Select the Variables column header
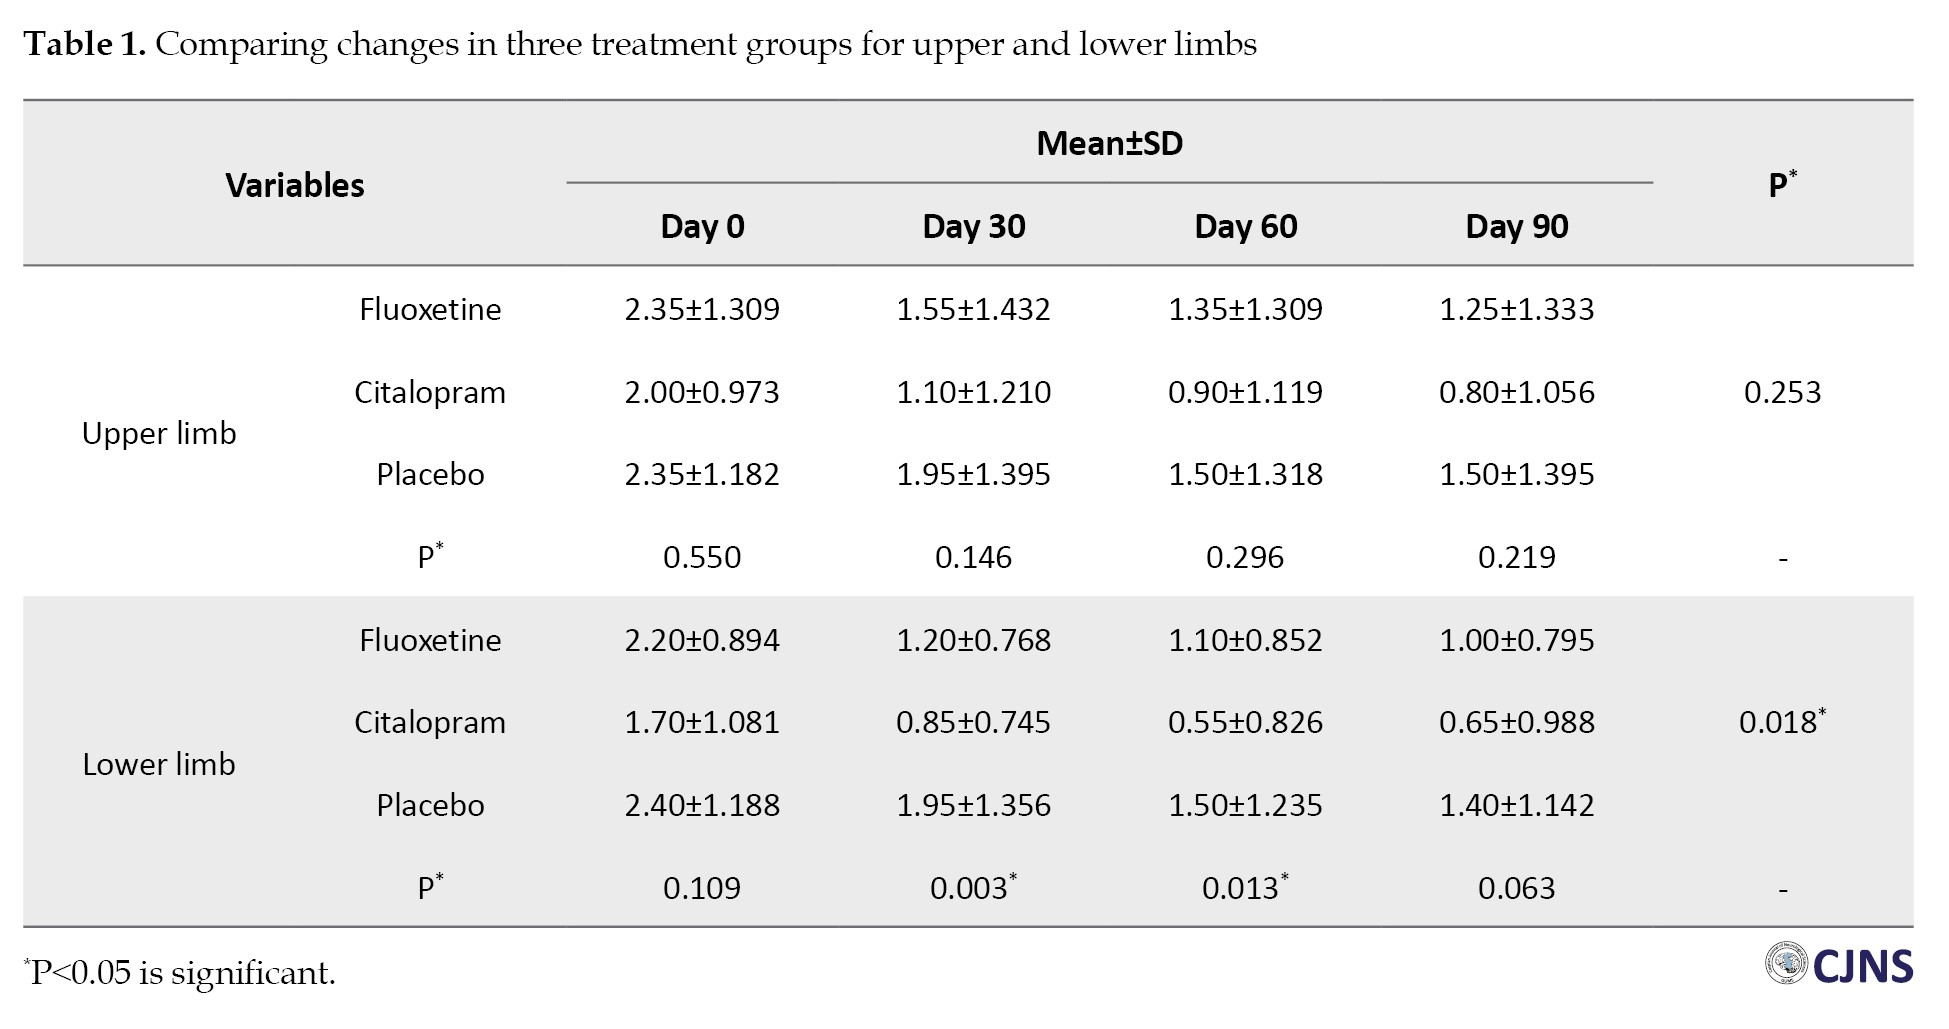This screenshot has height=1029, width=1949. [x=294, y=185]
